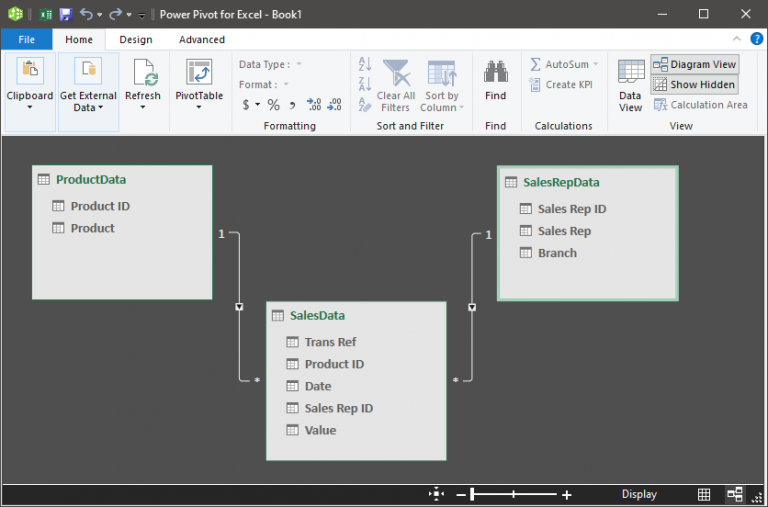768x507 pixels.
Task: Click the Save icon in title bar
Action: (66, 14)
